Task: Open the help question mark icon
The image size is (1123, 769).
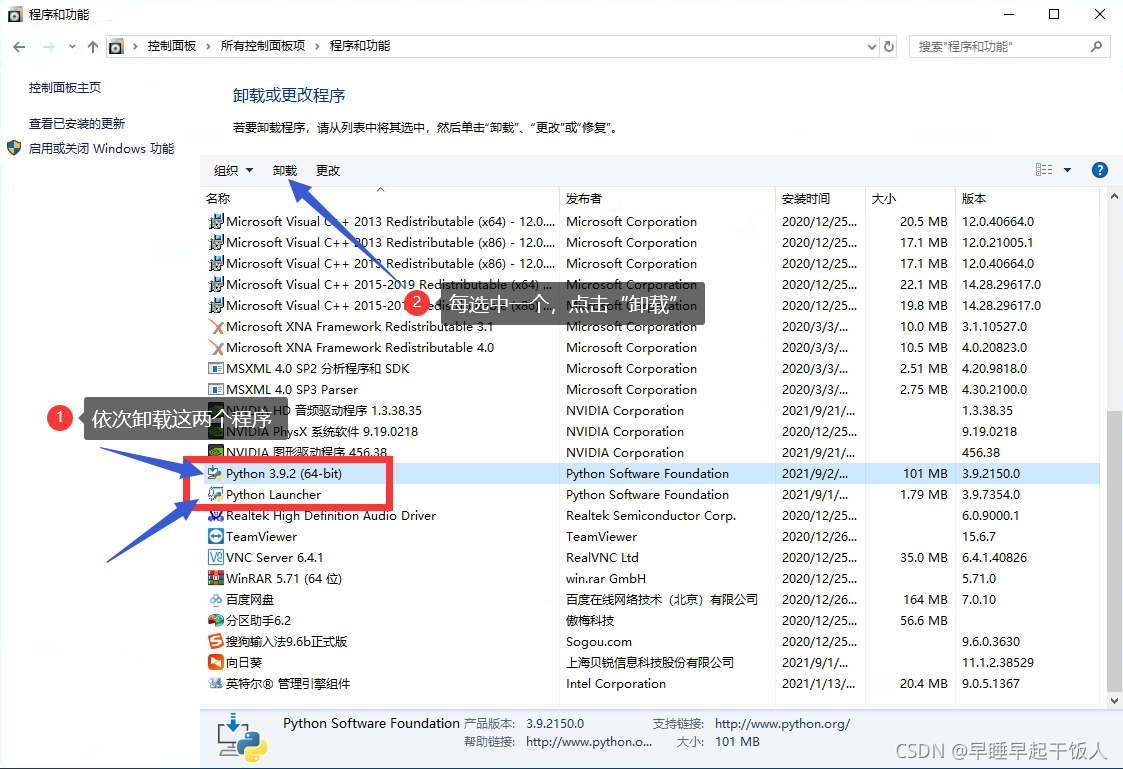Action: [x=1099, y=170]
